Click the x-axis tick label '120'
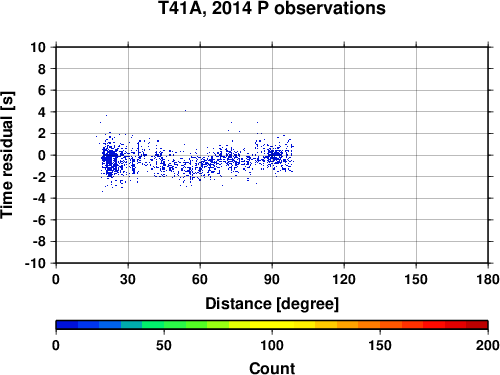The image size is (500, 375). click(x=344, y=279)
